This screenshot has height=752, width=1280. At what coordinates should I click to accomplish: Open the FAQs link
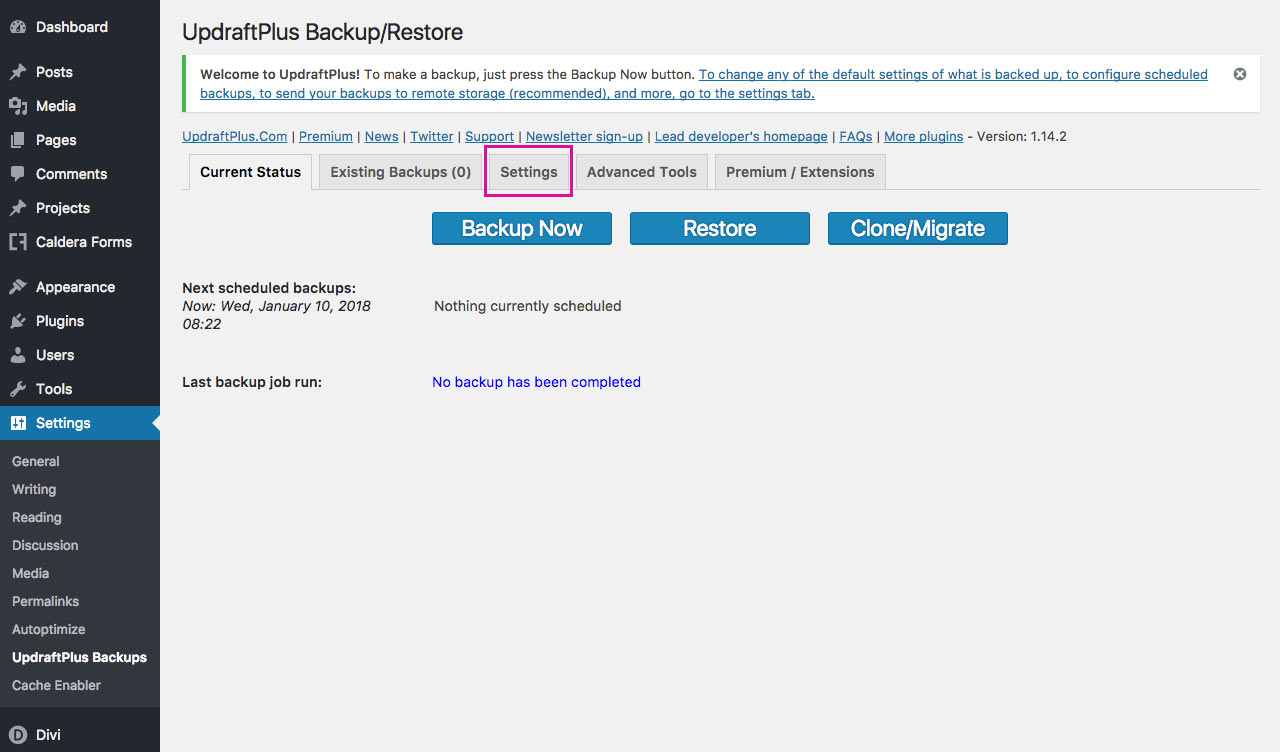click(x=856, y=137)
